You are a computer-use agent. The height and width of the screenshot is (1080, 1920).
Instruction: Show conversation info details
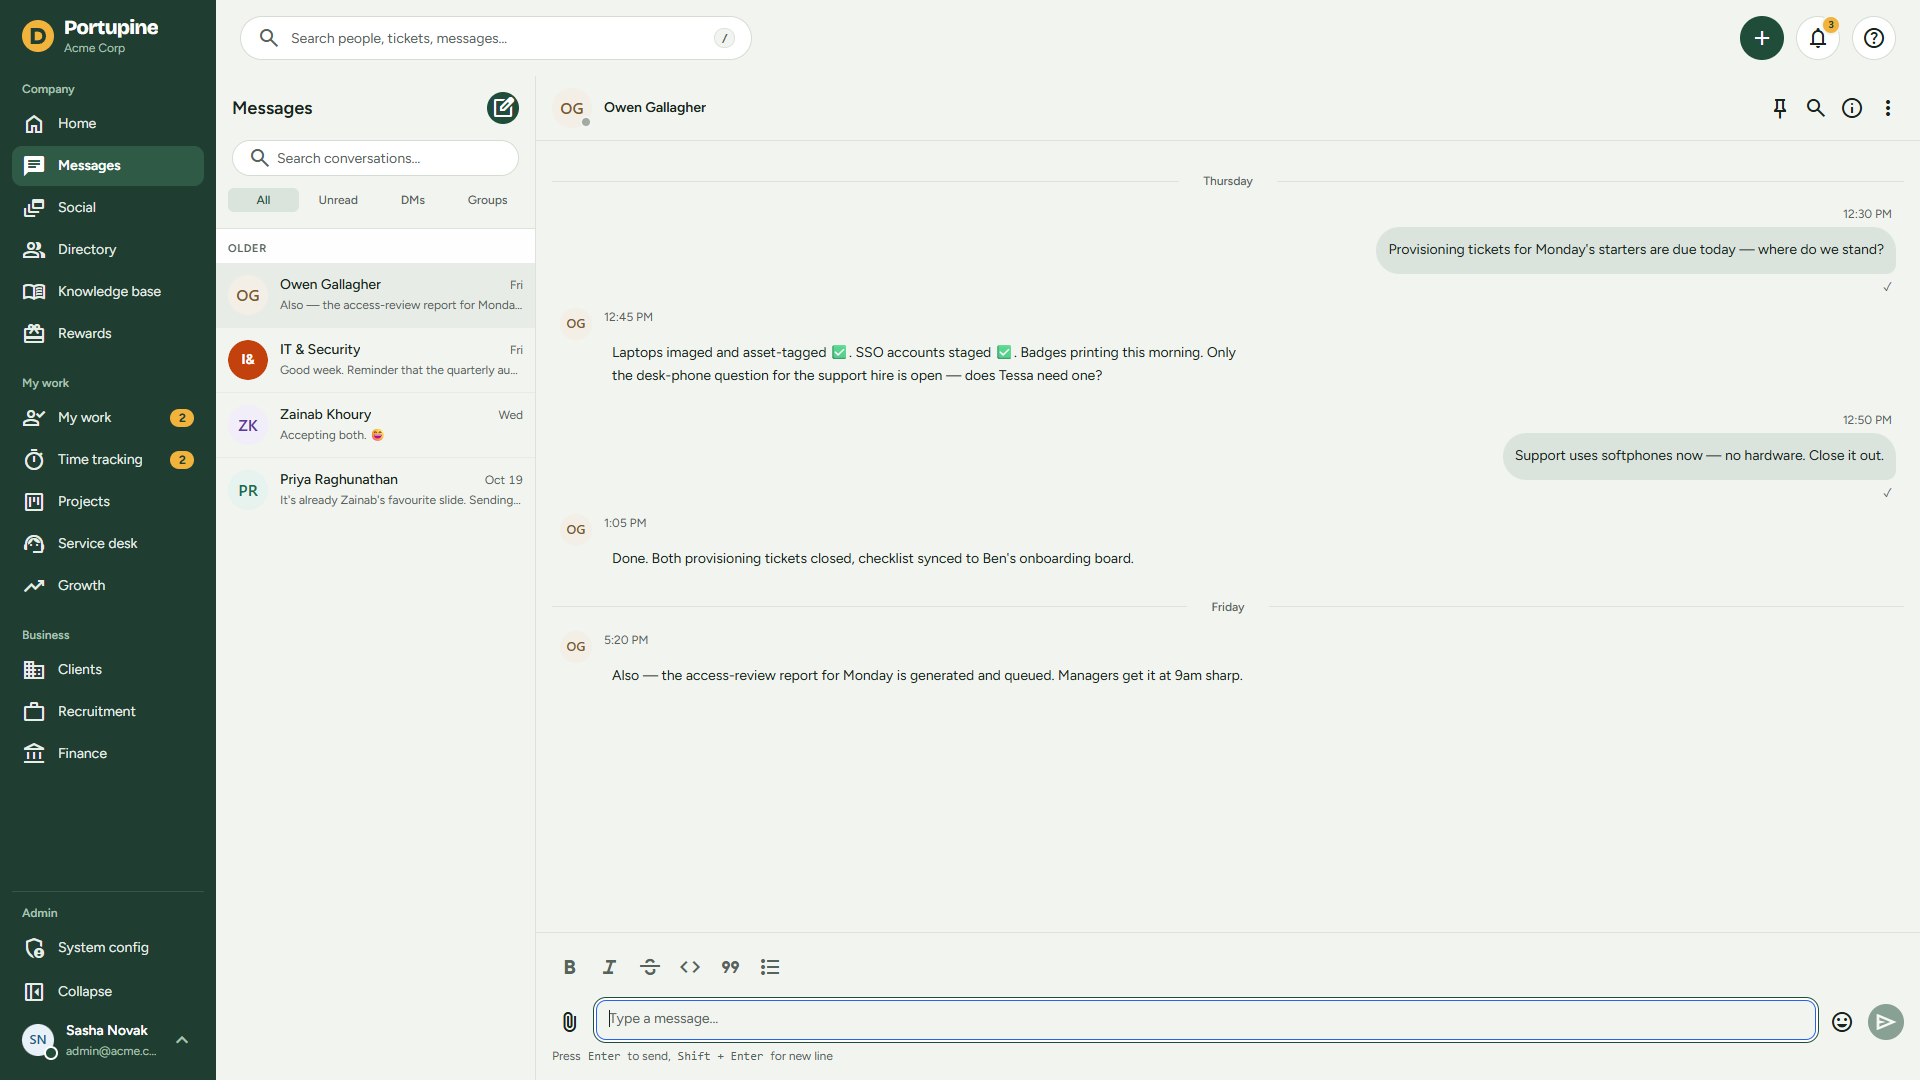1852,108
